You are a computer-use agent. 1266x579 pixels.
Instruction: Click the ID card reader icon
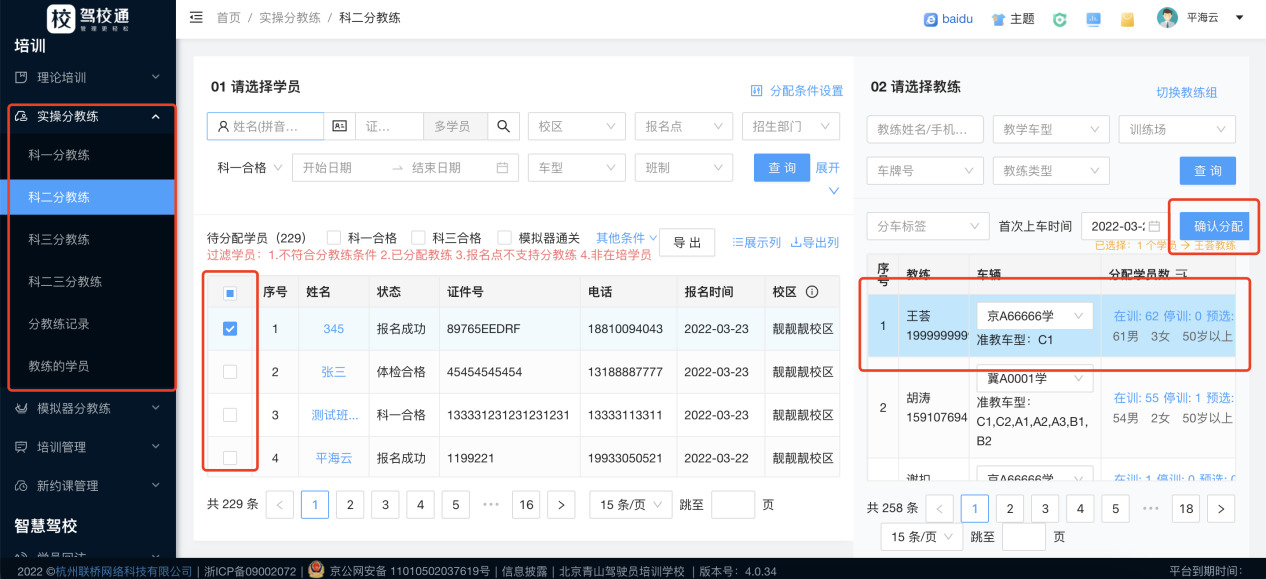339,126
